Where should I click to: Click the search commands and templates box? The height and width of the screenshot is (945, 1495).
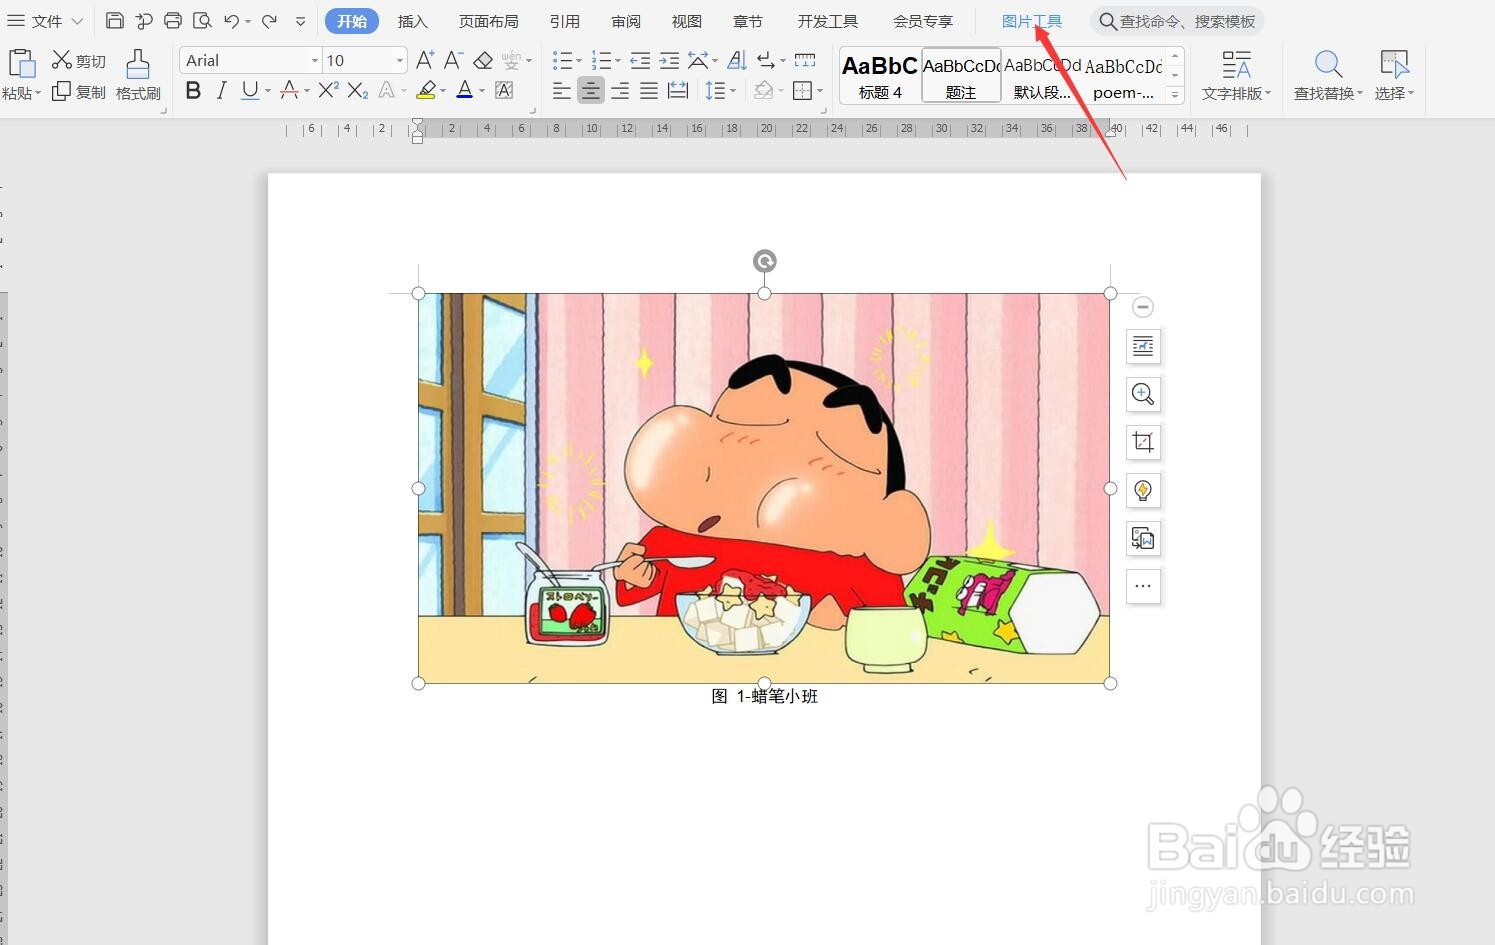(x=1177, y=21)
